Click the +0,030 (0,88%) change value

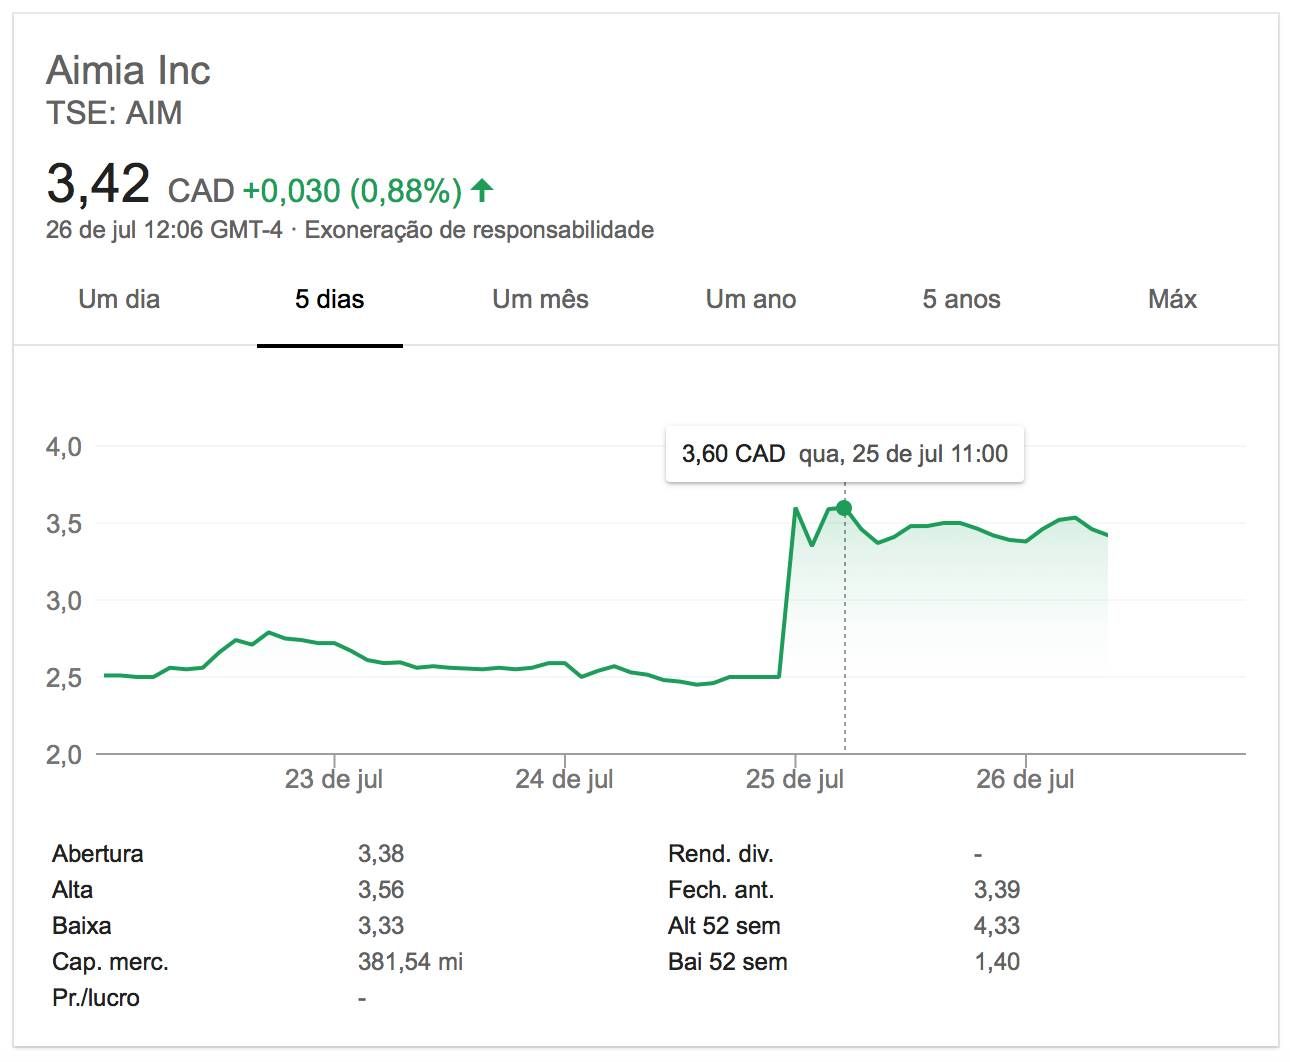tap(352, 190)
